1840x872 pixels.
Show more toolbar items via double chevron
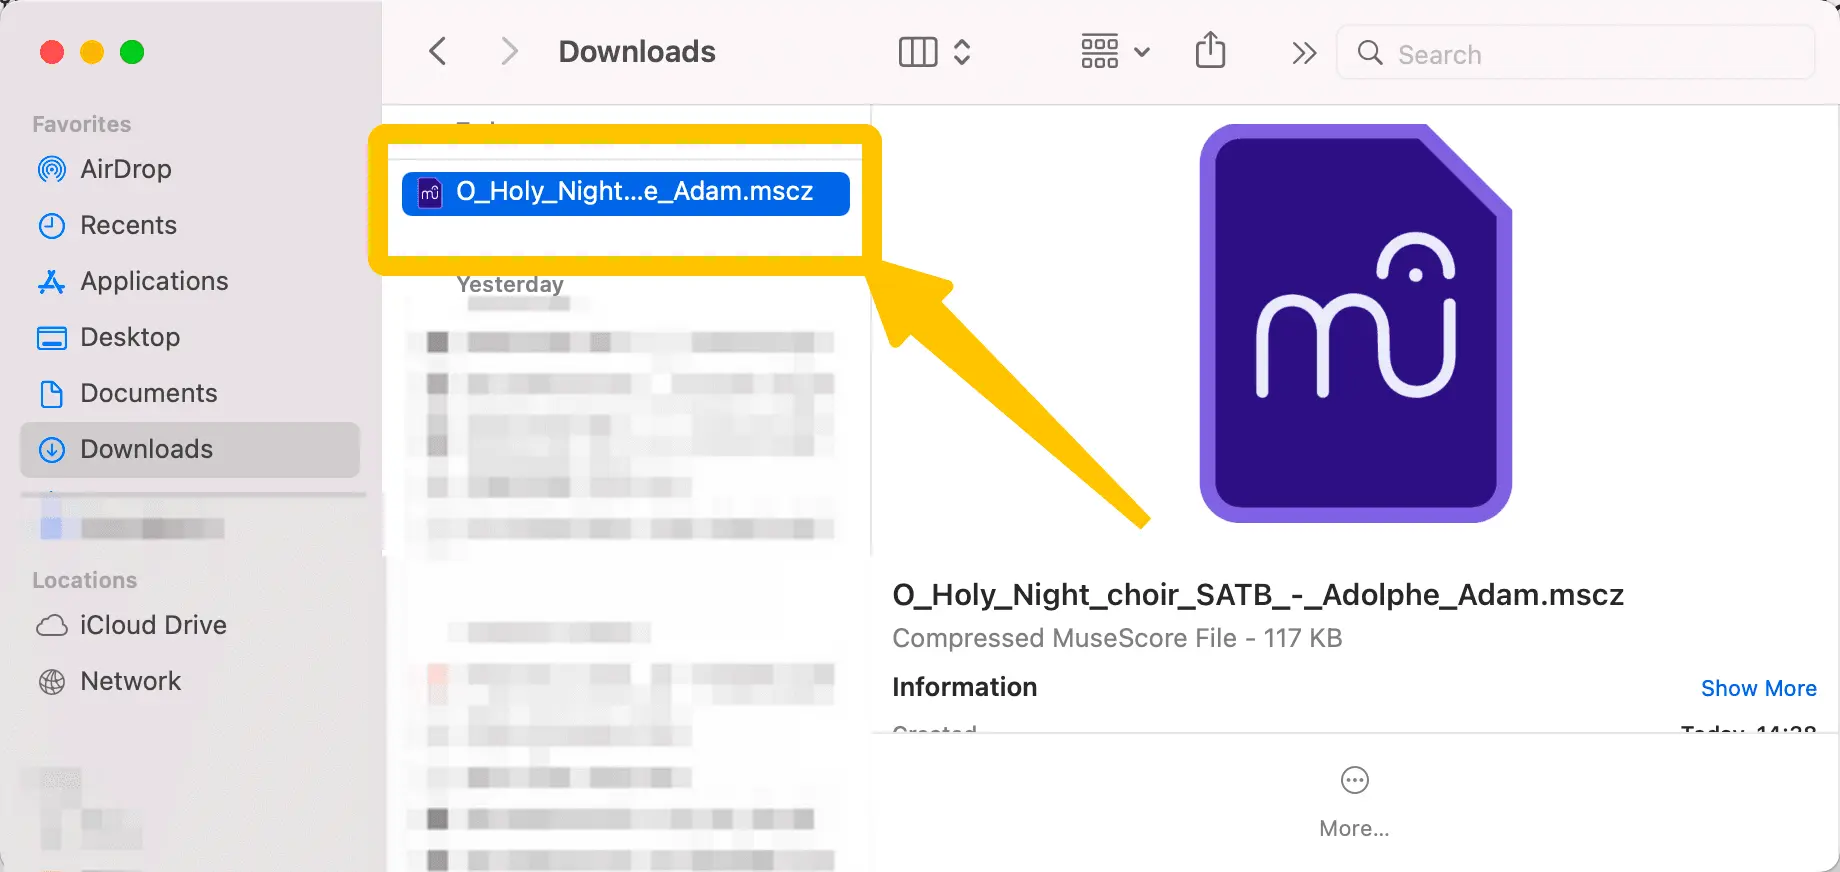pos(1303,53)
